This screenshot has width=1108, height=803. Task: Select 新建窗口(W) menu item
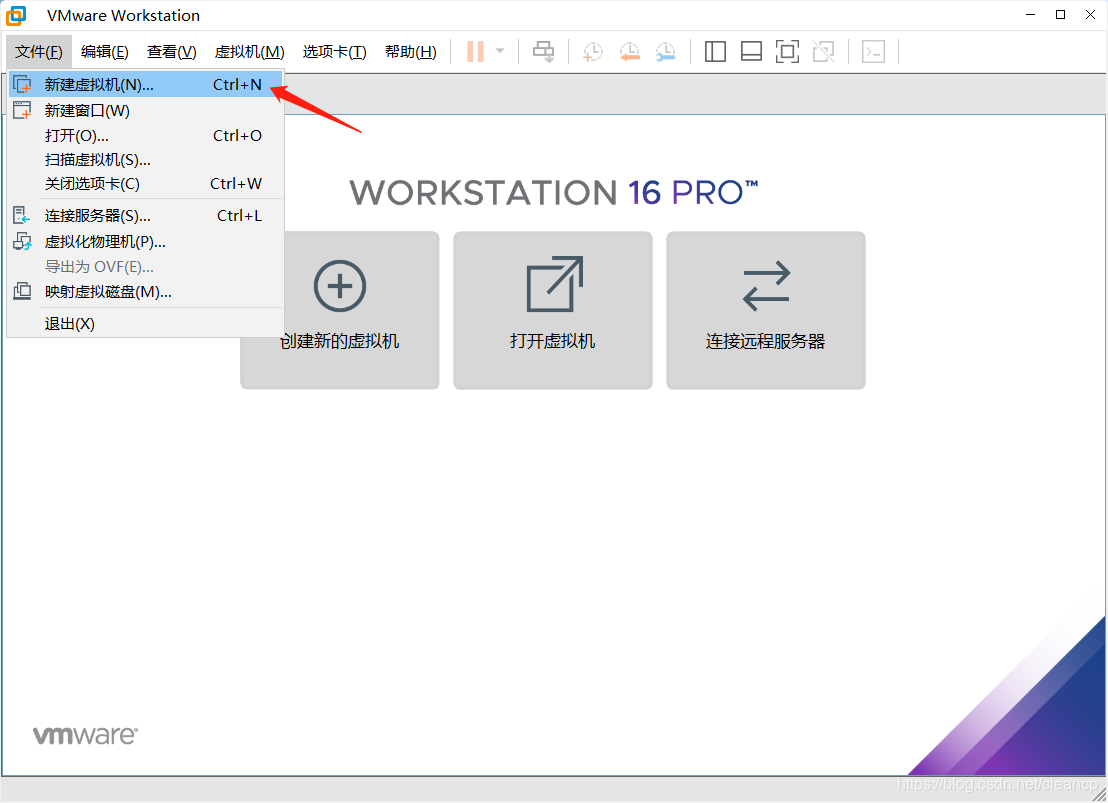tap(146, 110)
